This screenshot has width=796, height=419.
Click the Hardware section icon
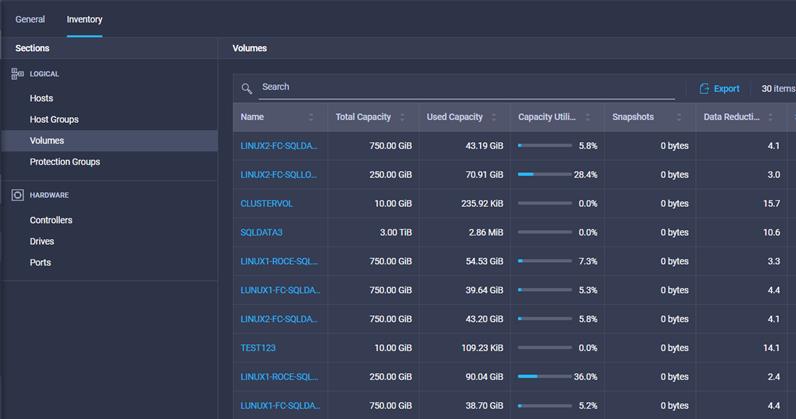(x=17, y=195)
